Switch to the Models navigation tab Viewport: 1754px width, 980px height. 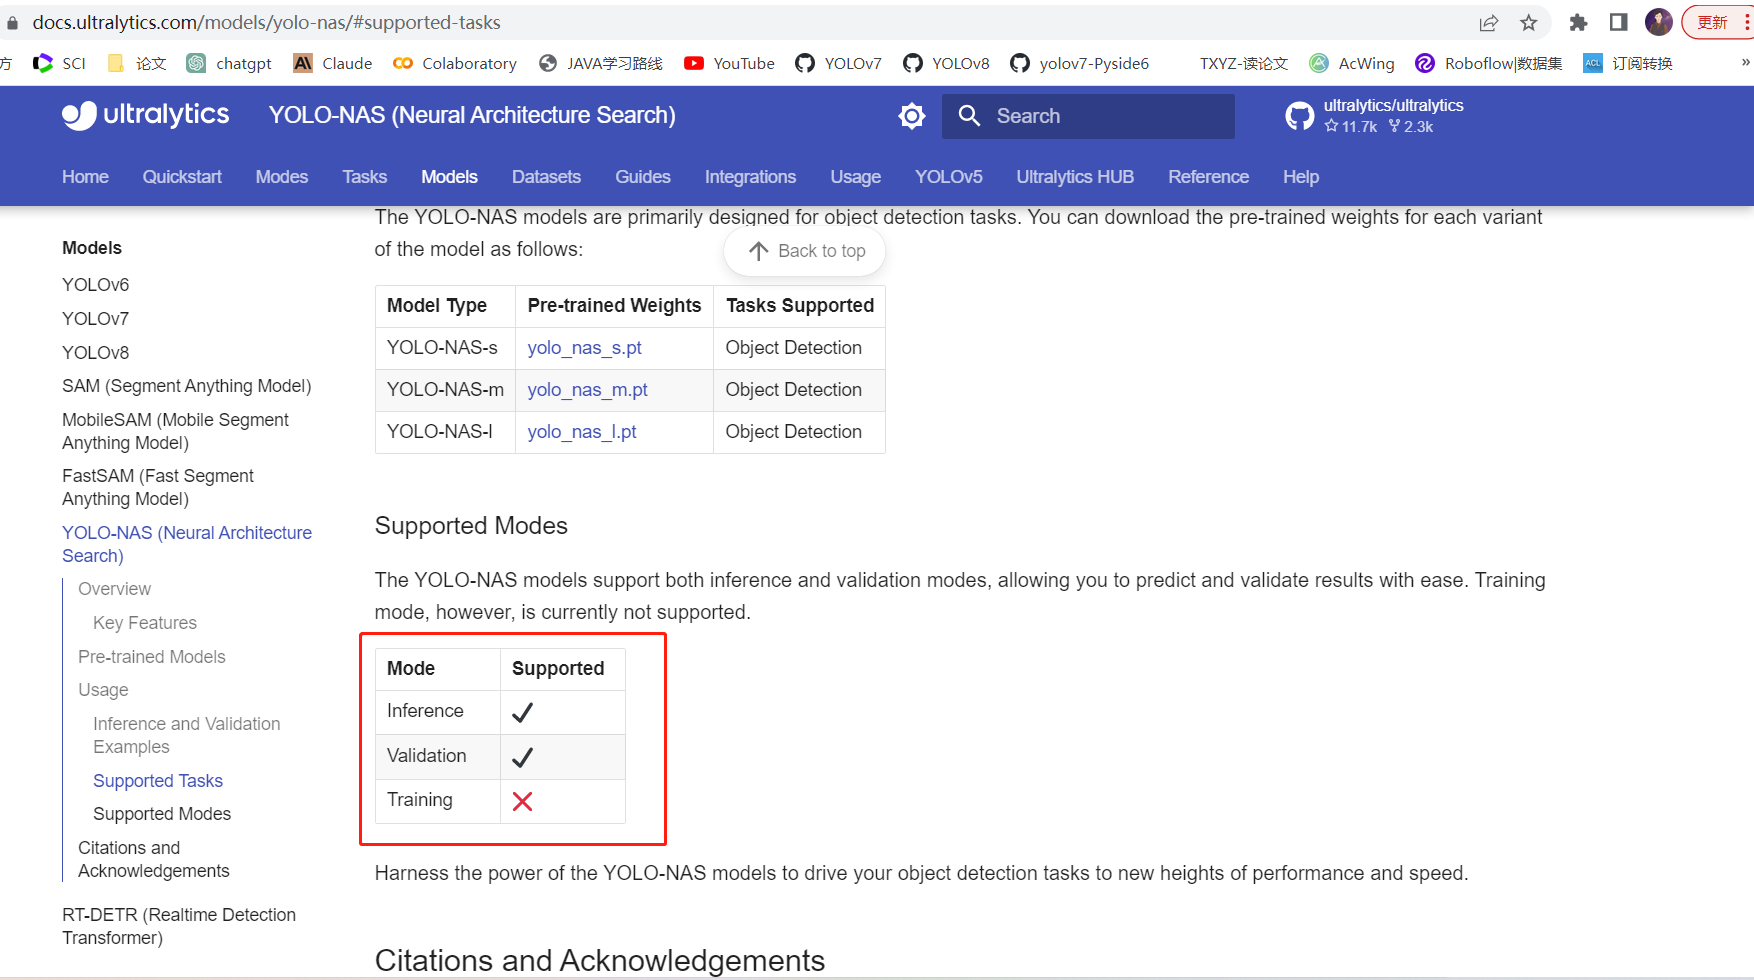coord(448,176)
